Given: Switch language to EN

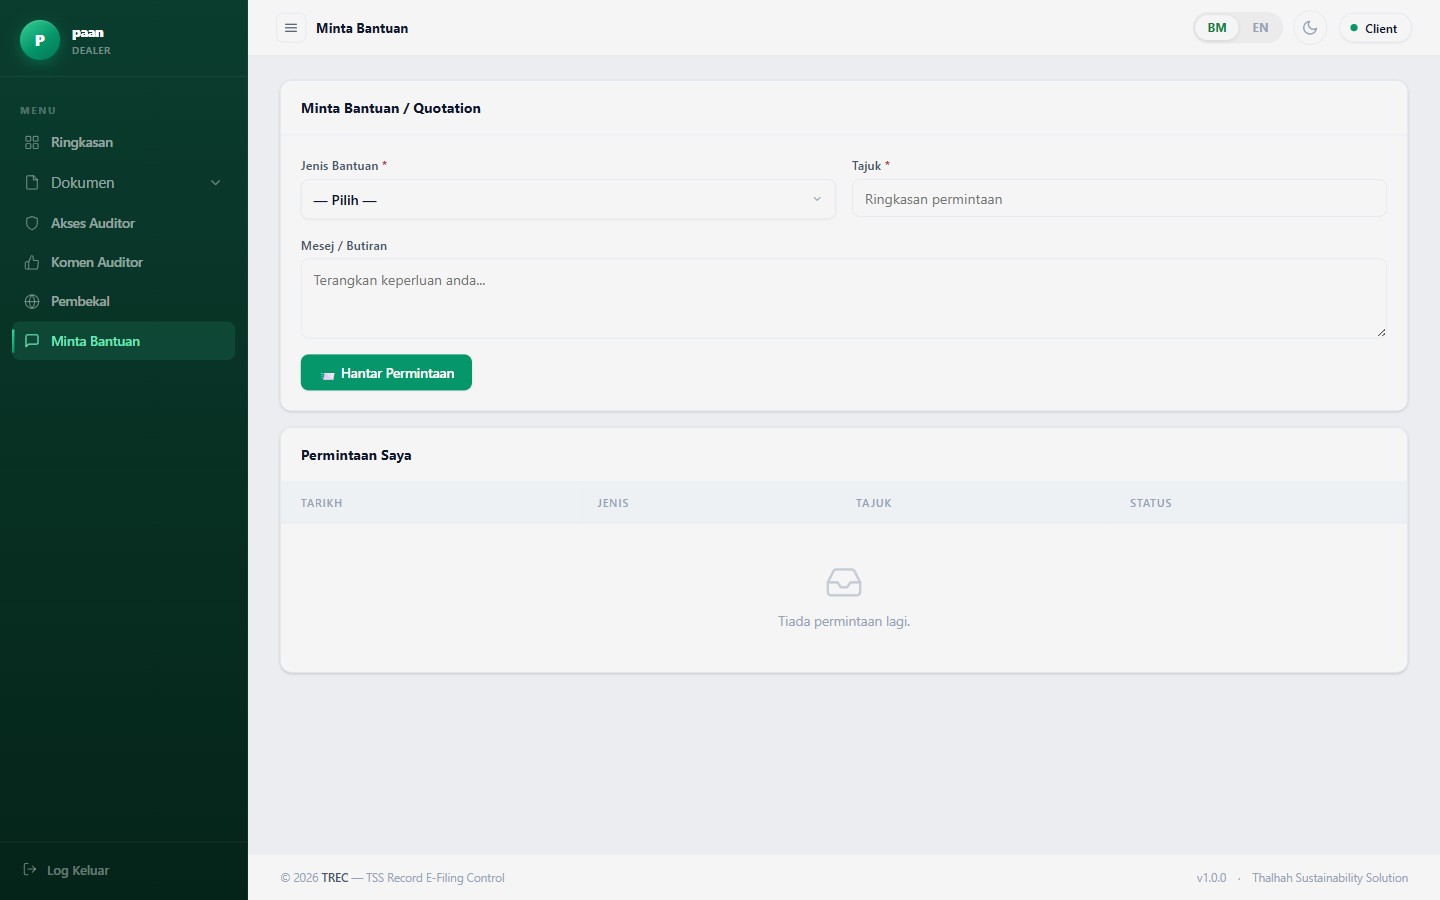Looking at the screenshot, I should (1260, 28).
